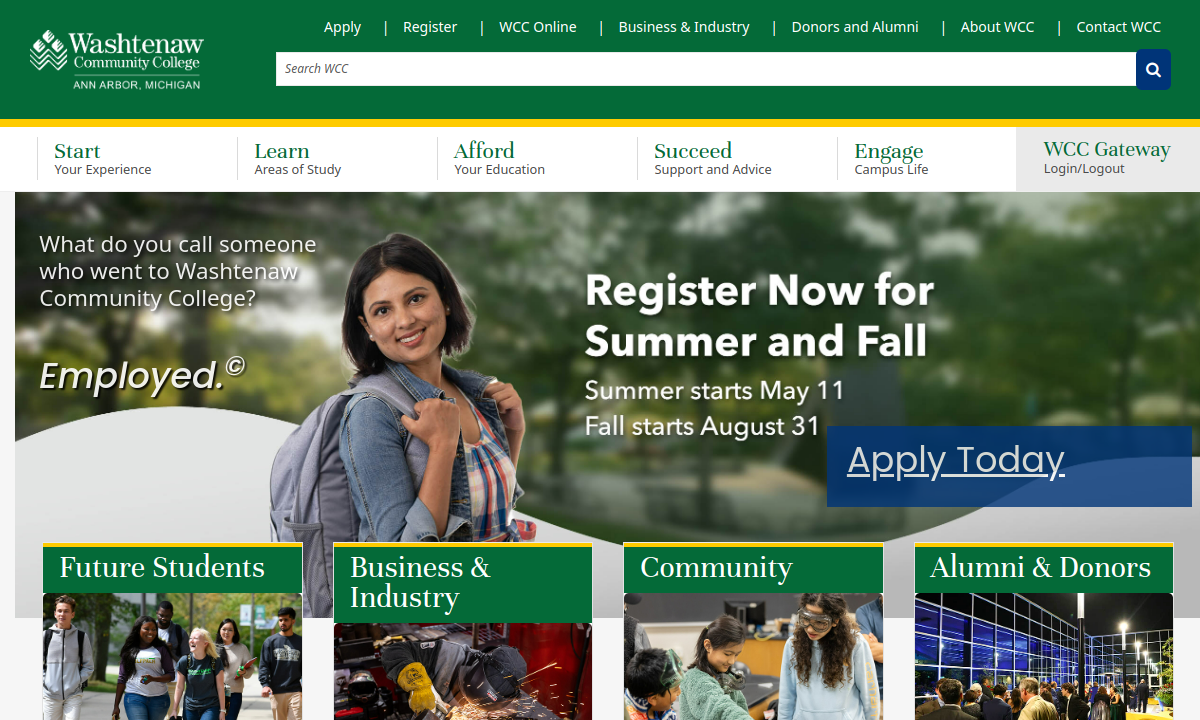The height and width of the screenshot is (720, 1200).
Task: Go to Register in the top navigation
Action: pos(430,27)
